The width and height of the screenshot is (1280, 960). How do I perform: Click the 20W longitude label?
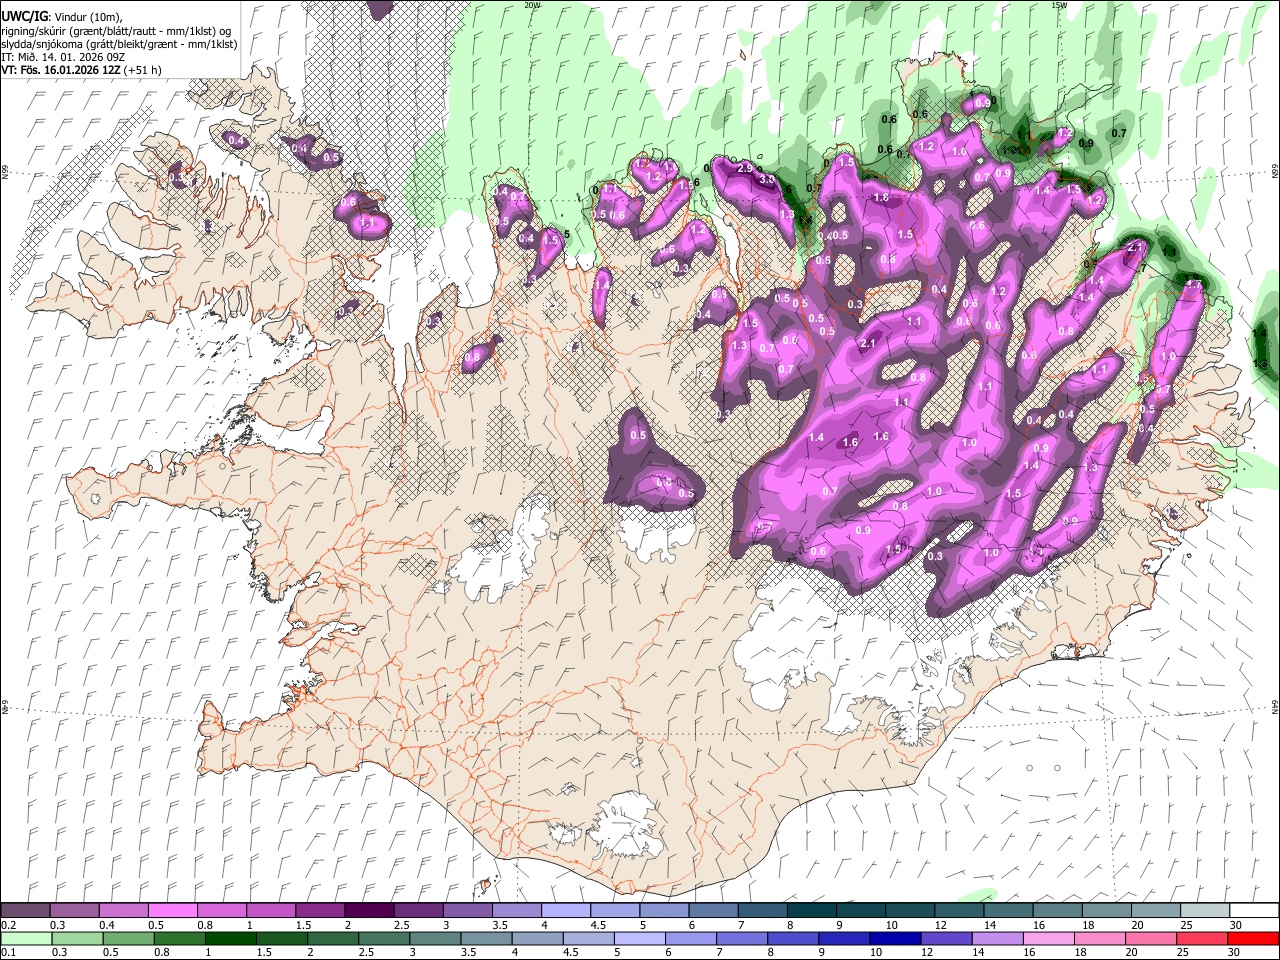532,5
